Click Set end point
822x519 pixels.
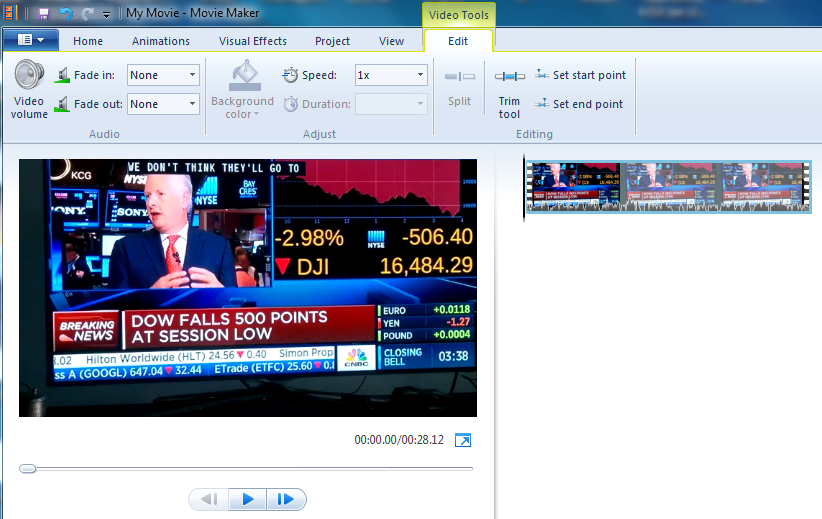(579, 104)
